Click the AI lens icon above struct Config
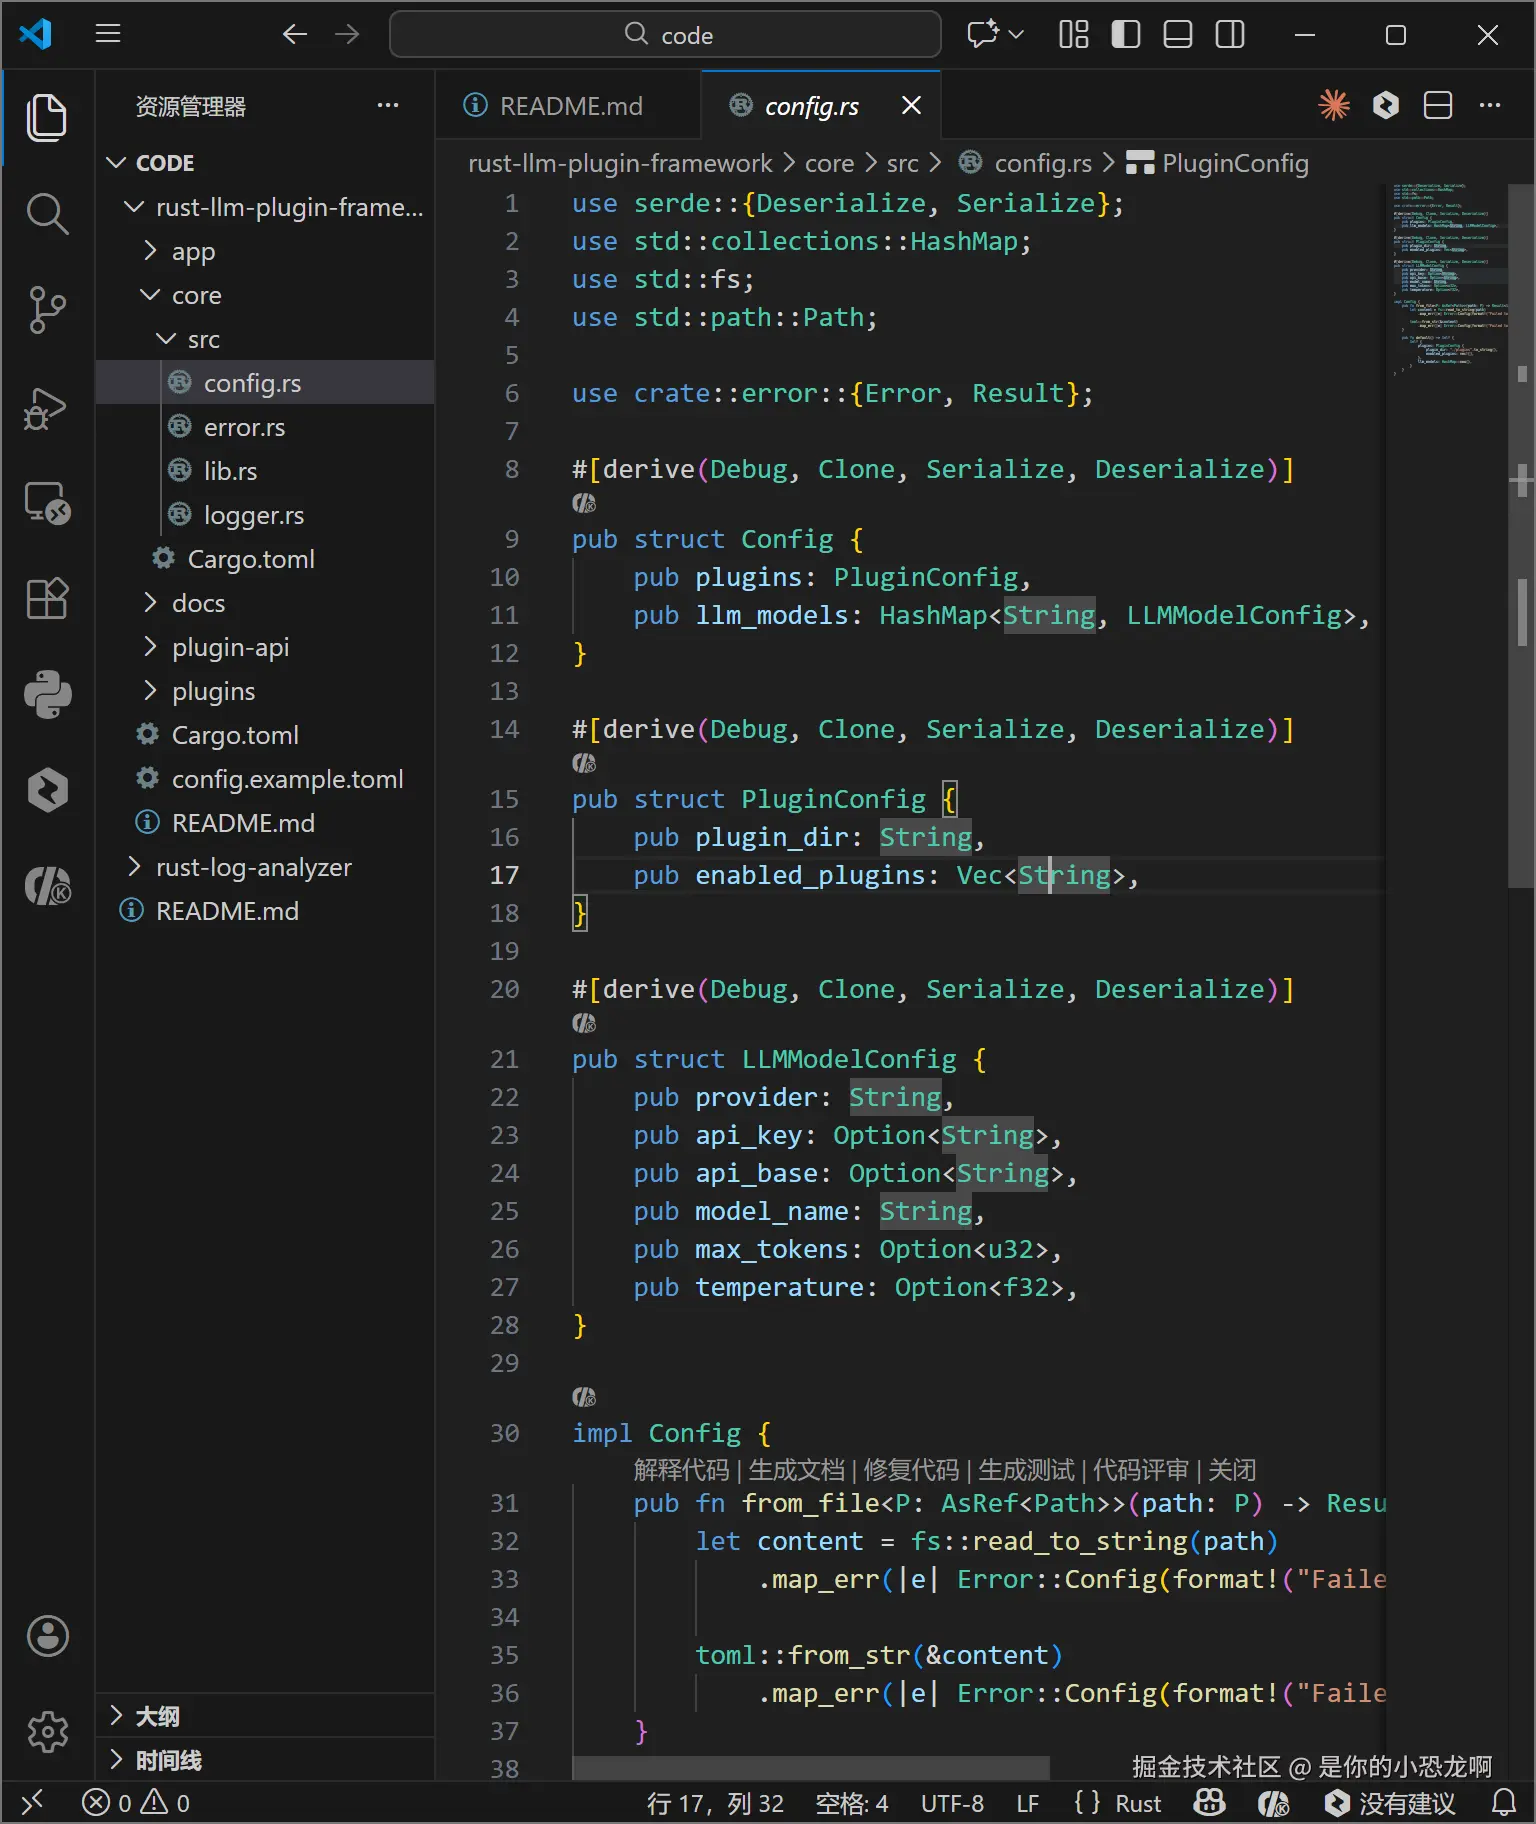 coord(584,503)
